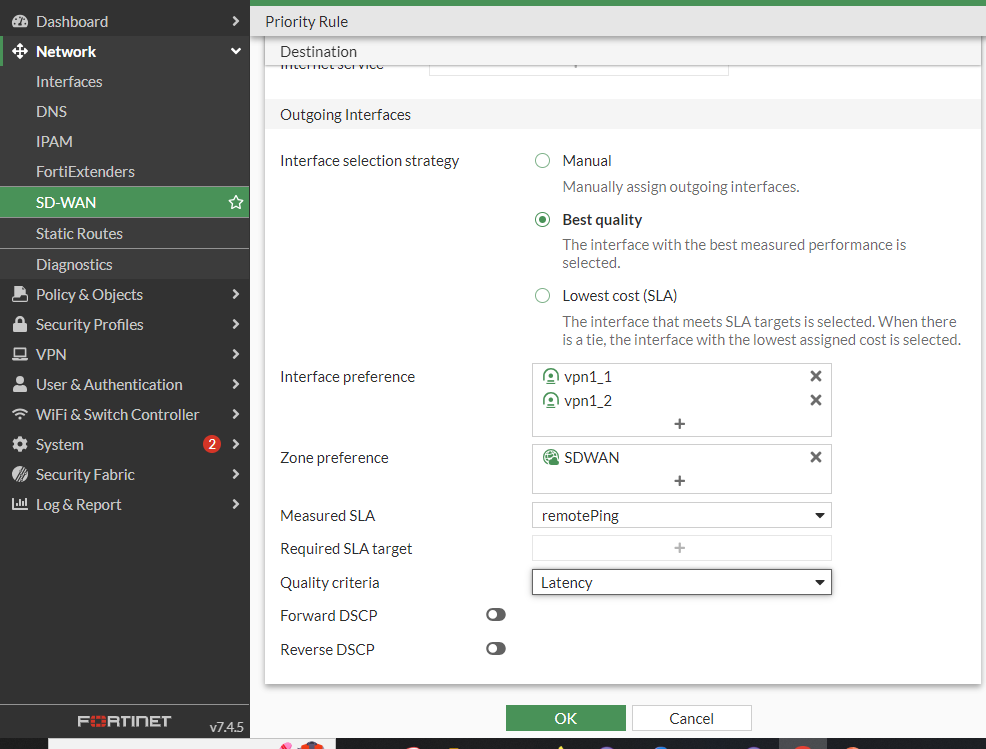This screenshot has height=749, width=986.
Task: Open the Measured SLA dropdown
Action: [x=682, y=516]
